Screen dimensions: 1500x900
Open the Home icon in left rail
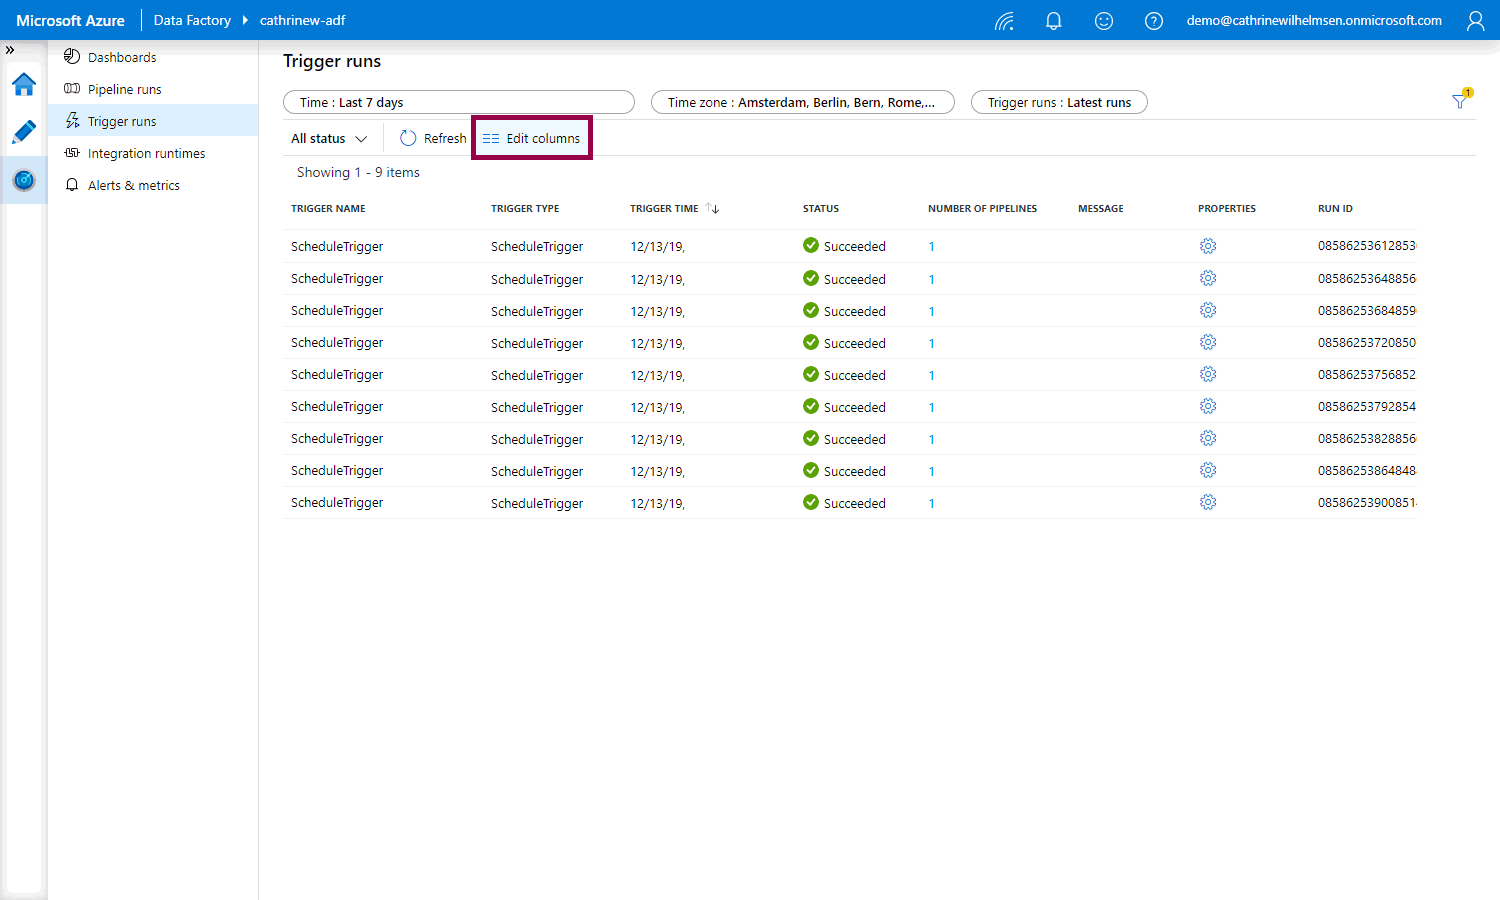24,85
